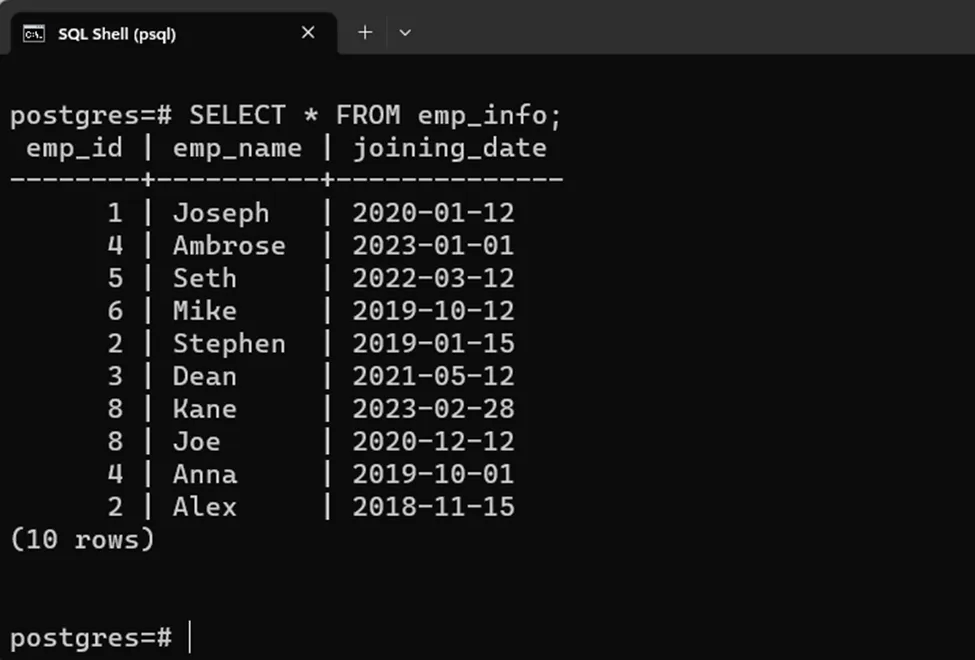
Task: Click the name Kane in results
Action: point(205,409)
